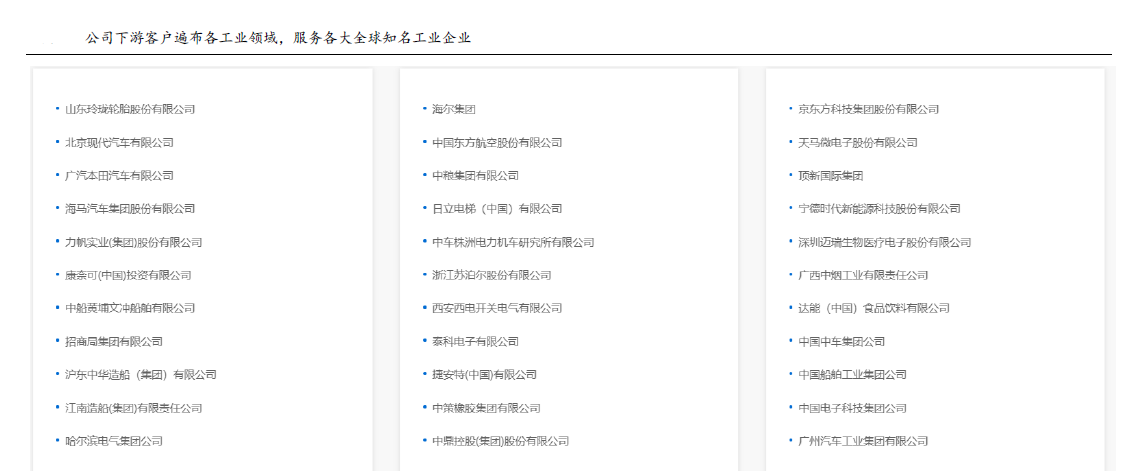The height and width of the screenshot is (471, 1139).
Task: Select 中国电子科技集团公司
Action: 852,408
